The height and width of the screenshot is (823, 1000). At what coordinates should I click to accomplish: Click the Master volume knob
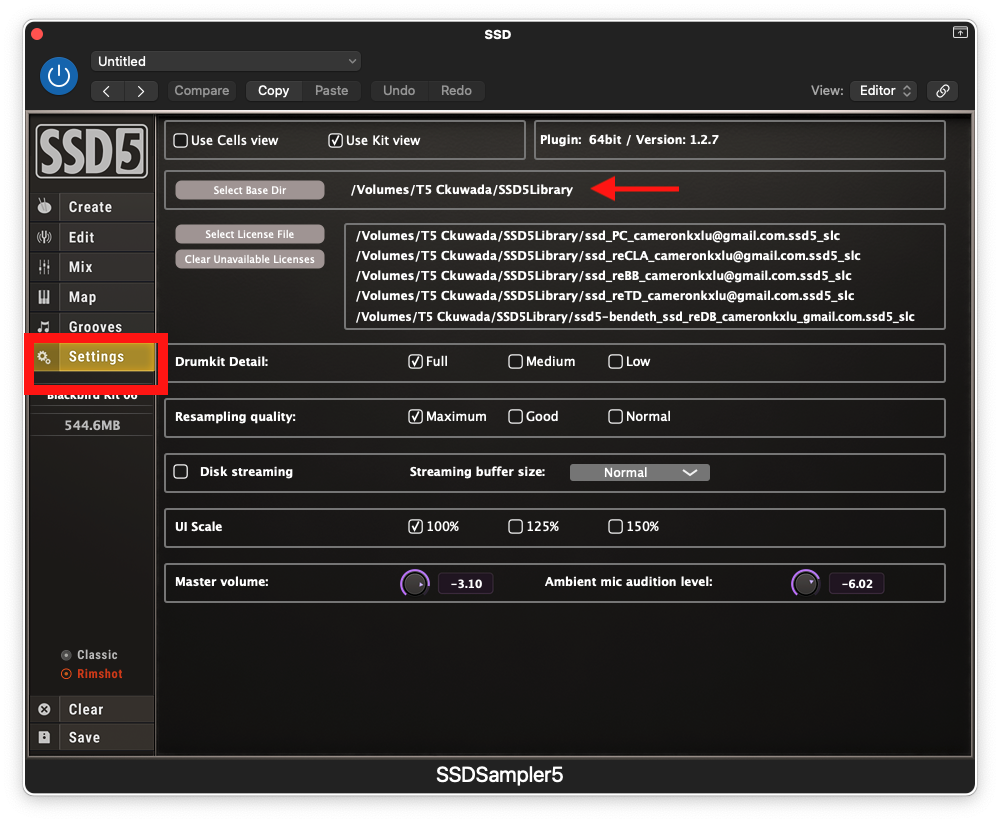(415, 583)
